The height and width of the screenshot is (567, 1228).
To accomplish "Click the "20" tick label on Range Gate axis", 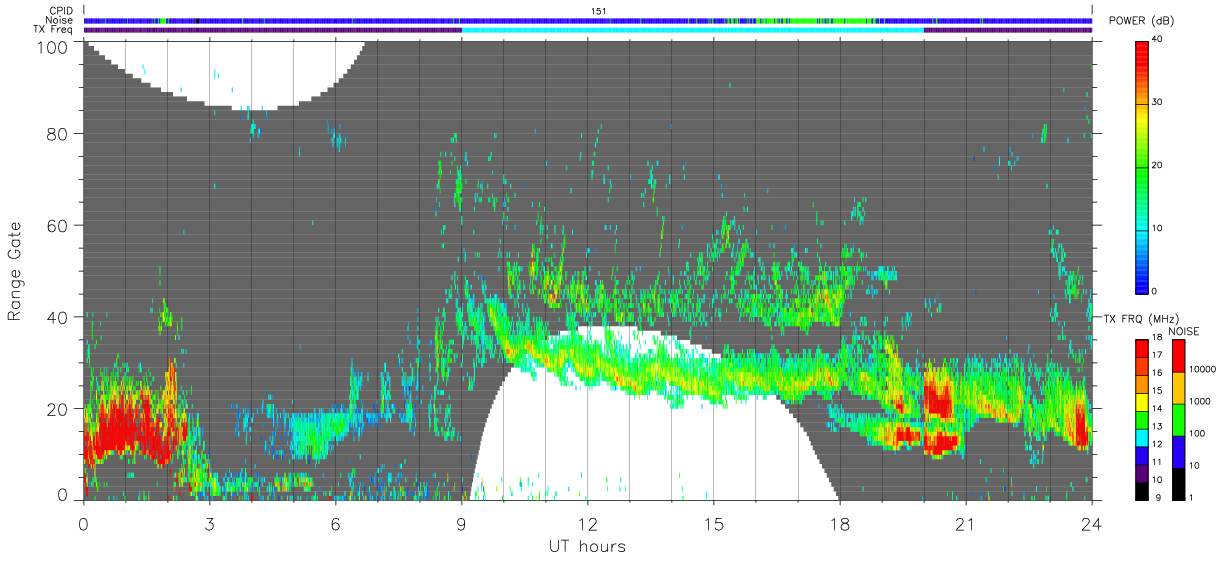I will (58, 409).
